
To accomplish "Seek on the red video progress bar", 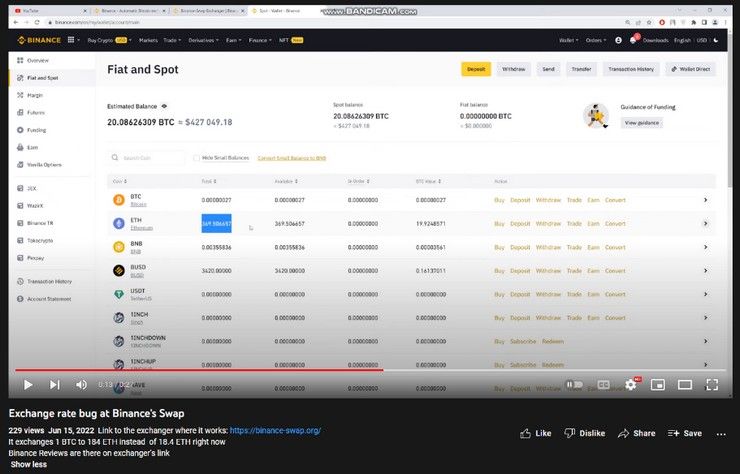I will click(x=199, y=370).
